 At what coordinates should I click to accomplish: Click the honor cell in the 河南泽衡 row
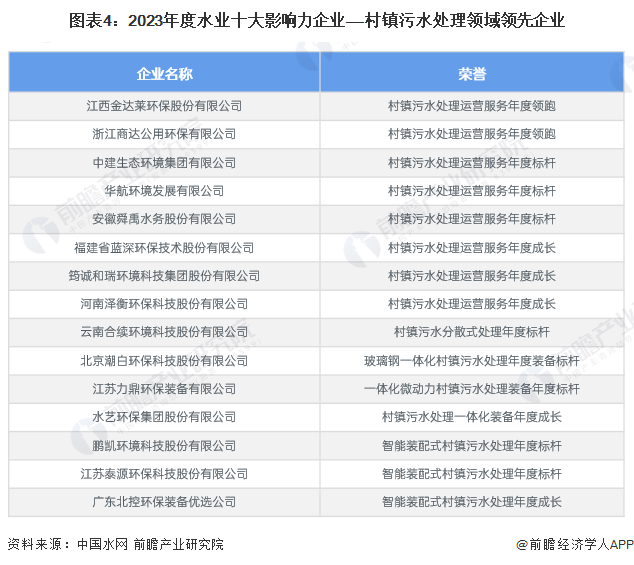tap(472, 304)
